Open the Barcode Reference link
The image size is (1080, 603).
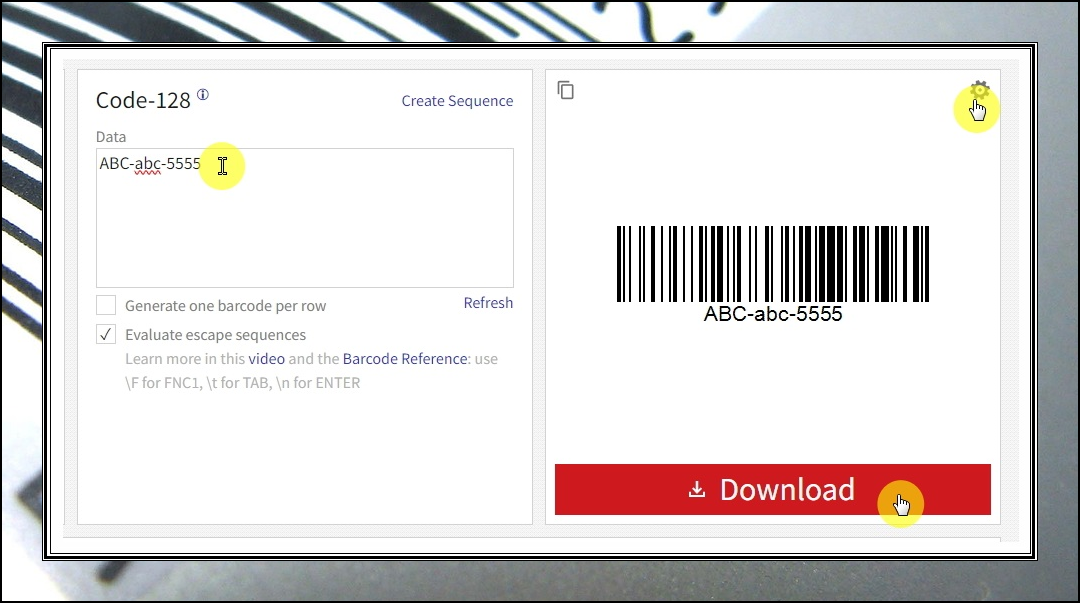(x=405, y=358)
